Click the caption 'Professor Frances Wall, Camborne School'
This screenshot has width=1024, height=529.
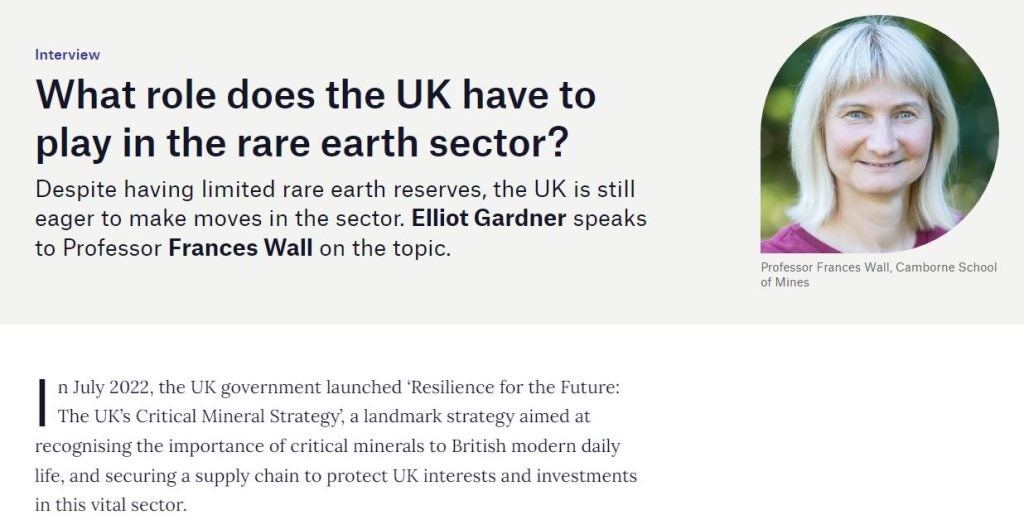pyautogui.click(x=878, y=267)
